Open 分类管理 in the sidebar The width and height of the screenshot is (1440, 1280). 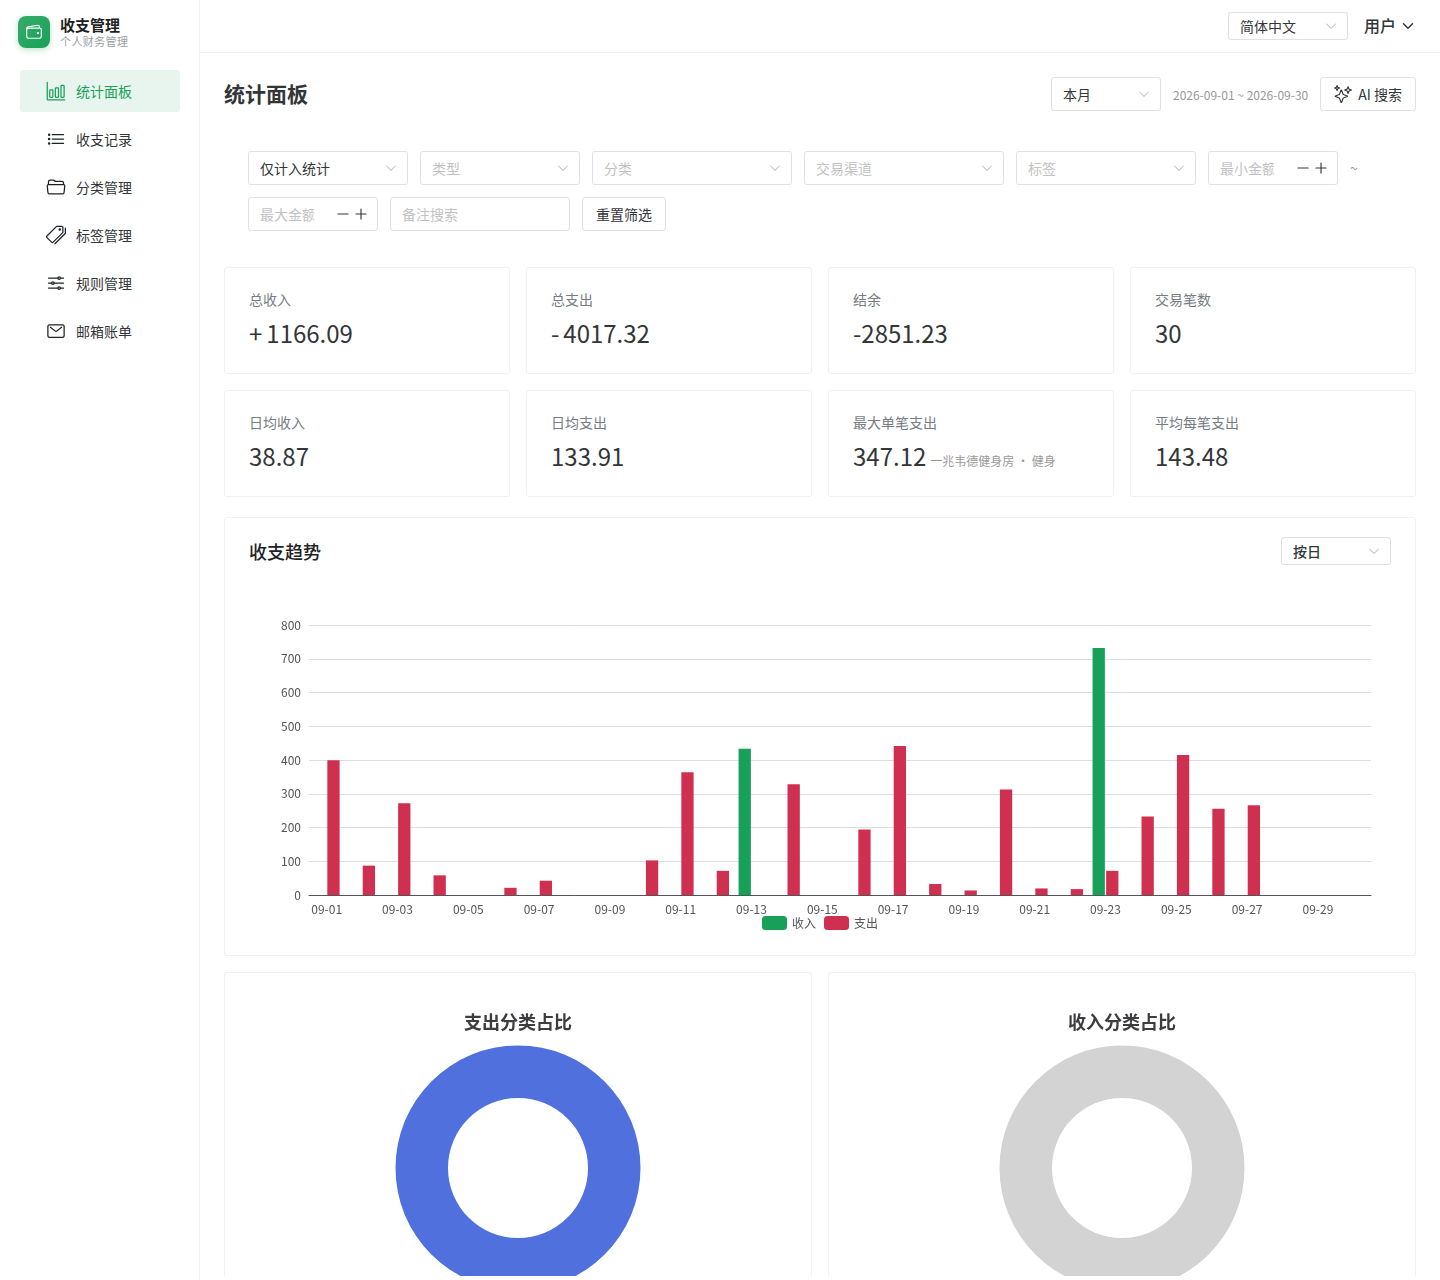100,188
